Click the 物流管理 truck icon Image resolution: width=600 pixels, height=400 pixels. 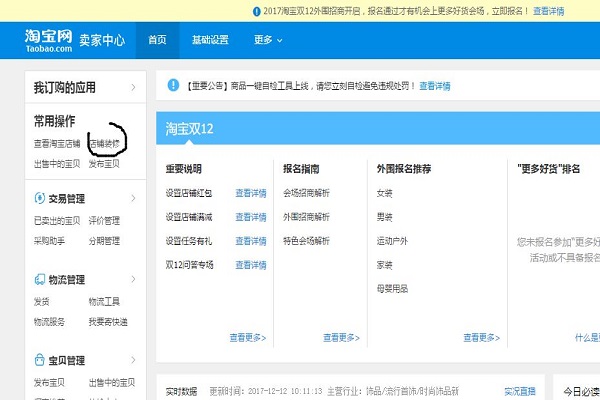coord(40,279)
